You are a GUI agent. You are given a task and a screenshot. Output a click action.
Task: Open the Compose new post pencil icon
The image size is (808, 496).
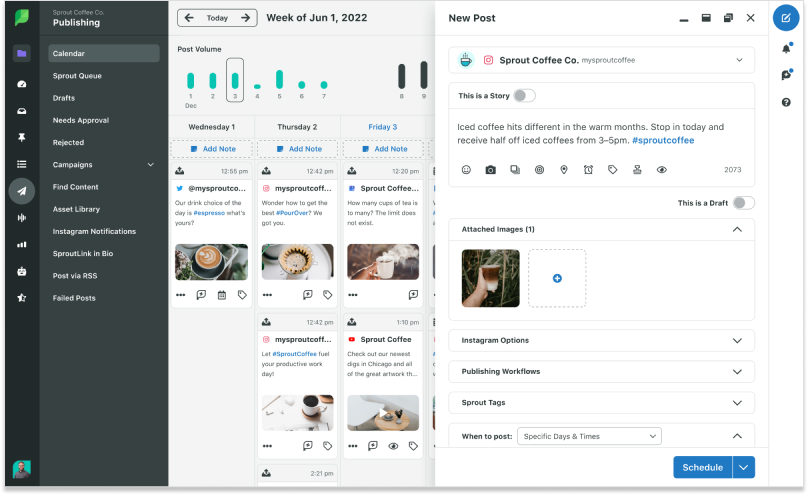click(x=785, y=18)
